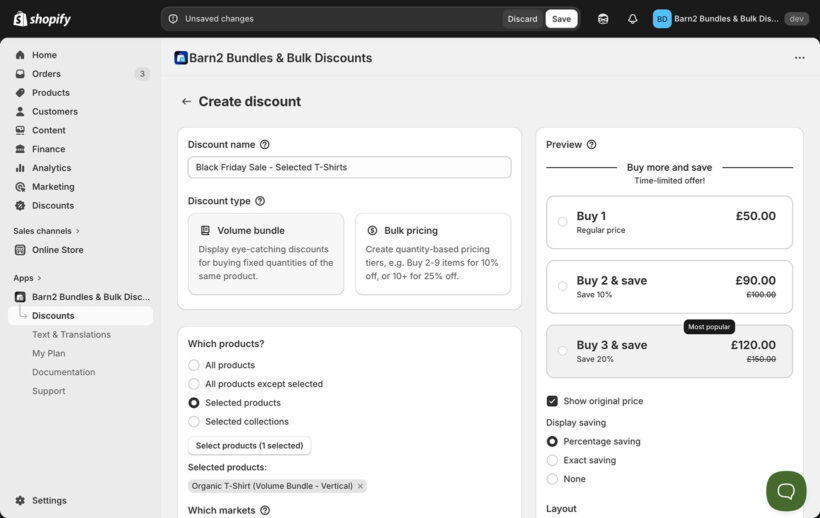Select Percentage saving display option
Viewport: 820px width, 518px height.
coord(552,441)
